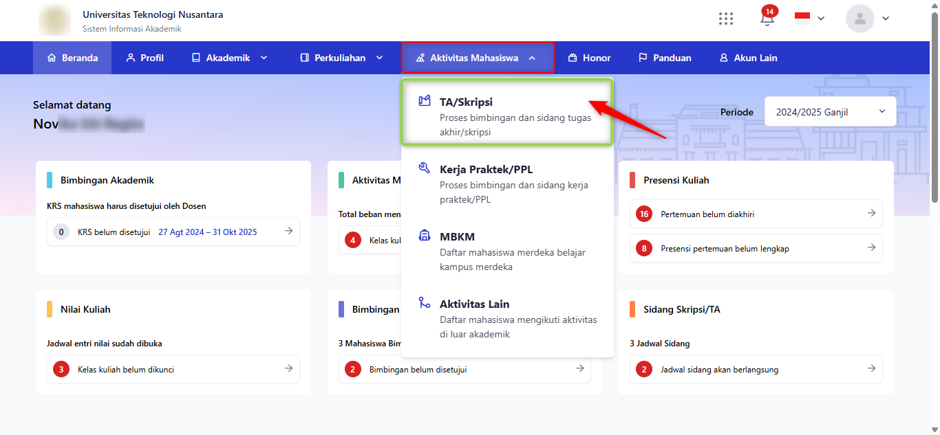The width and height of the screenshot is (940, 435).
Task: Click arrow next to Pertemuan belum diakhiri
Action: tap(872, 213)
